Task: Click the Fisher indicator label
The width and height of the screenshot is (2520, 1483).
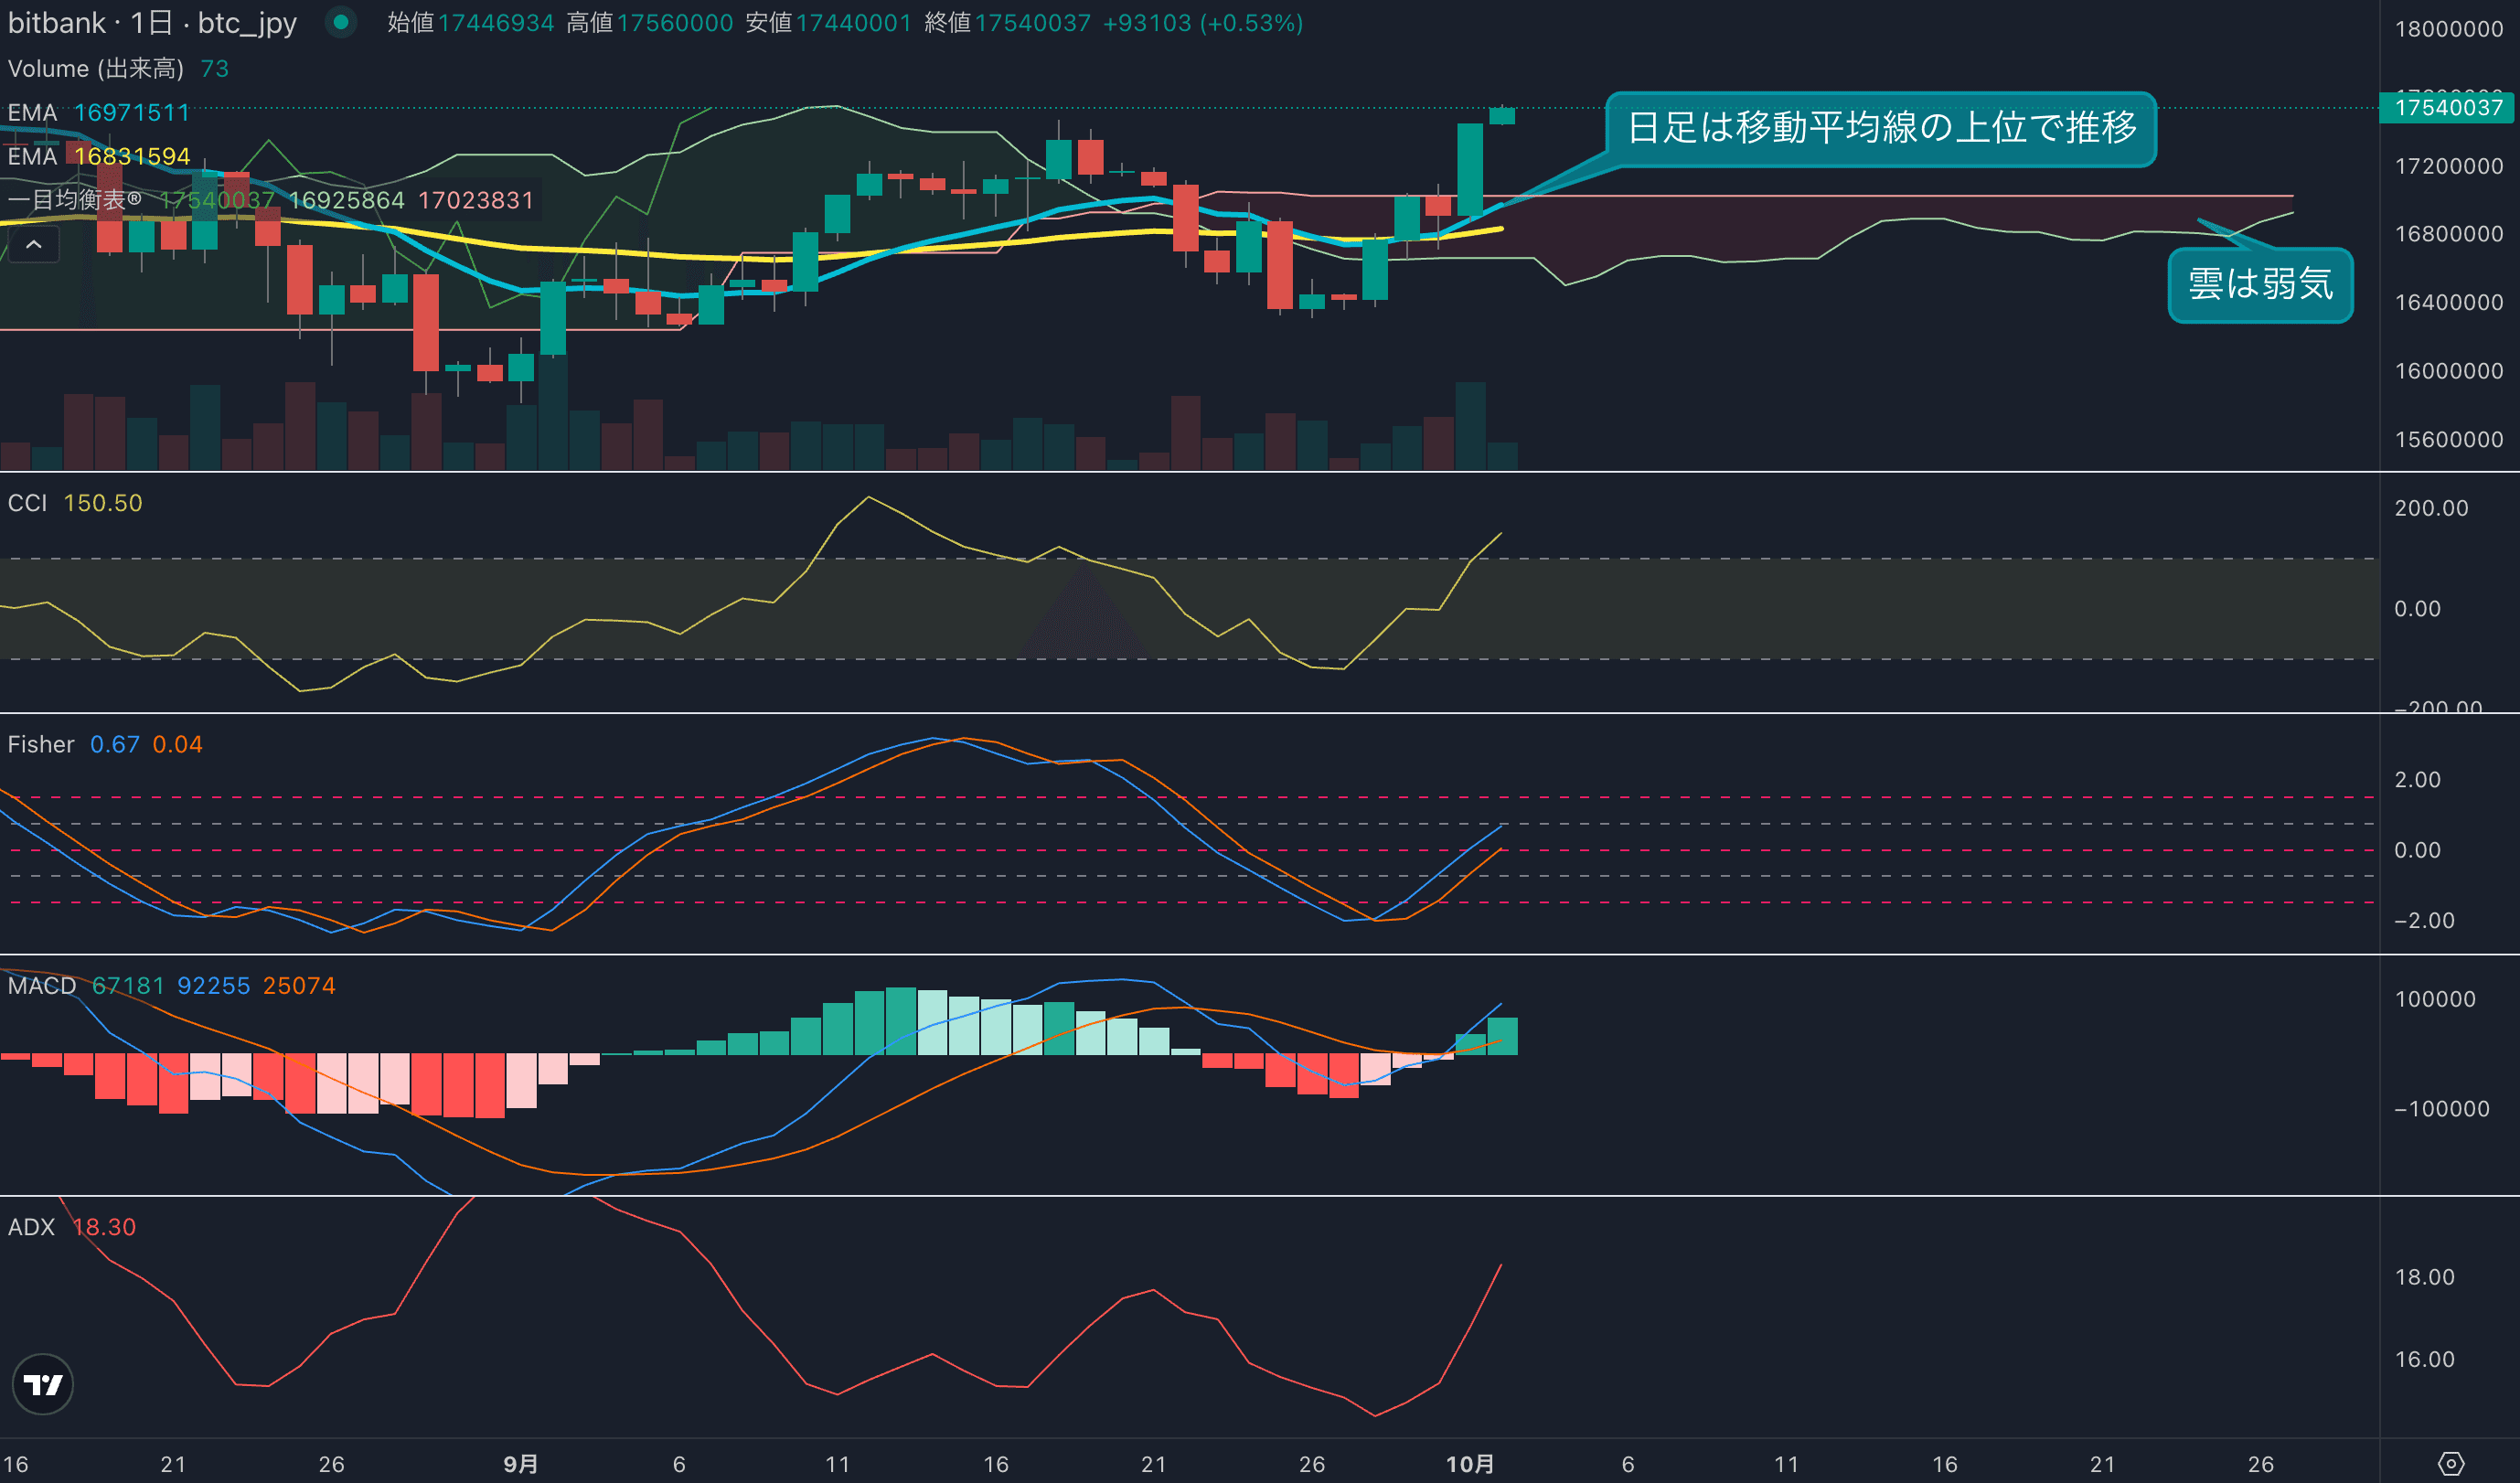Action: click(41, 744)
